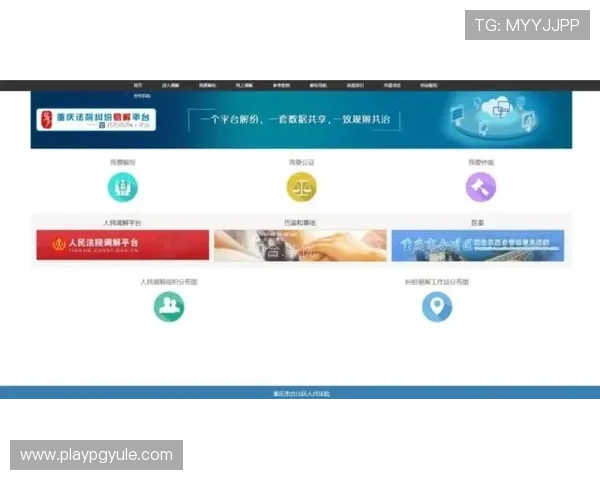600x480 pixels.
Task: Click the 人民调解平台 heading text
Action: coord(122,223)
